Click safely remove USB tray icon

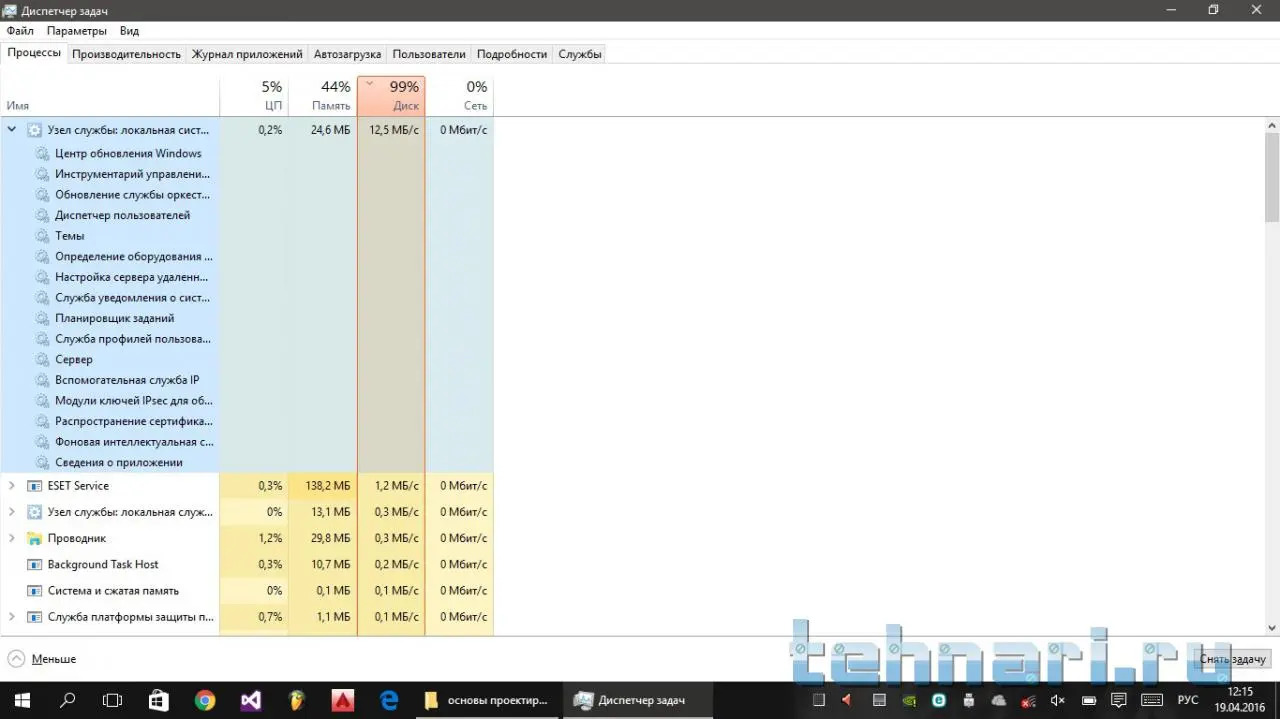pos(969,700)
